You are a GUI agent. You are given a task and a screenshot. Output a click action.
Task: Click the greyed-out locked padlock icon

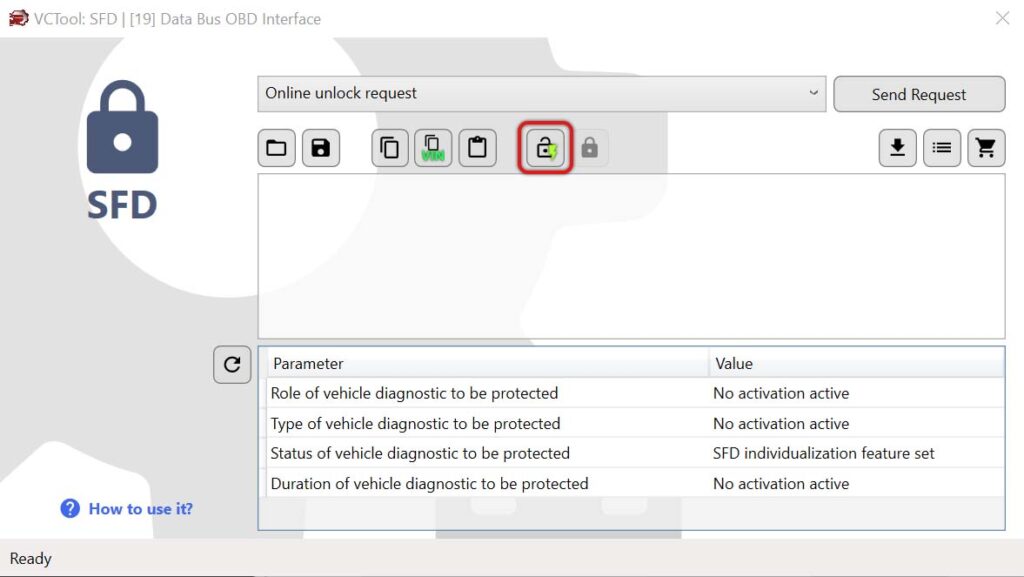point(589,148)
